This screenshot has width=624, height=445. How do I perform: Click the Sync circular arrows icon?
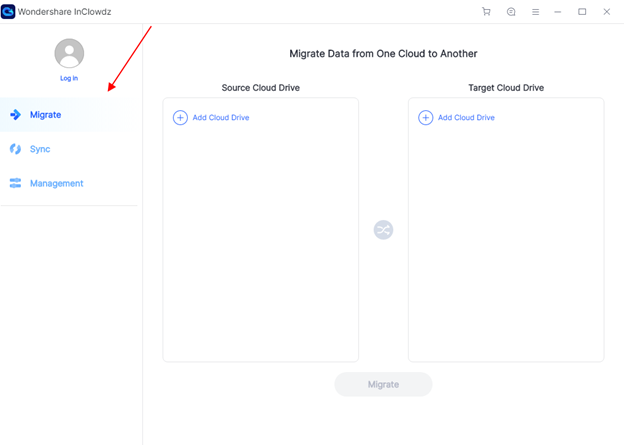[x=15, y=149]
